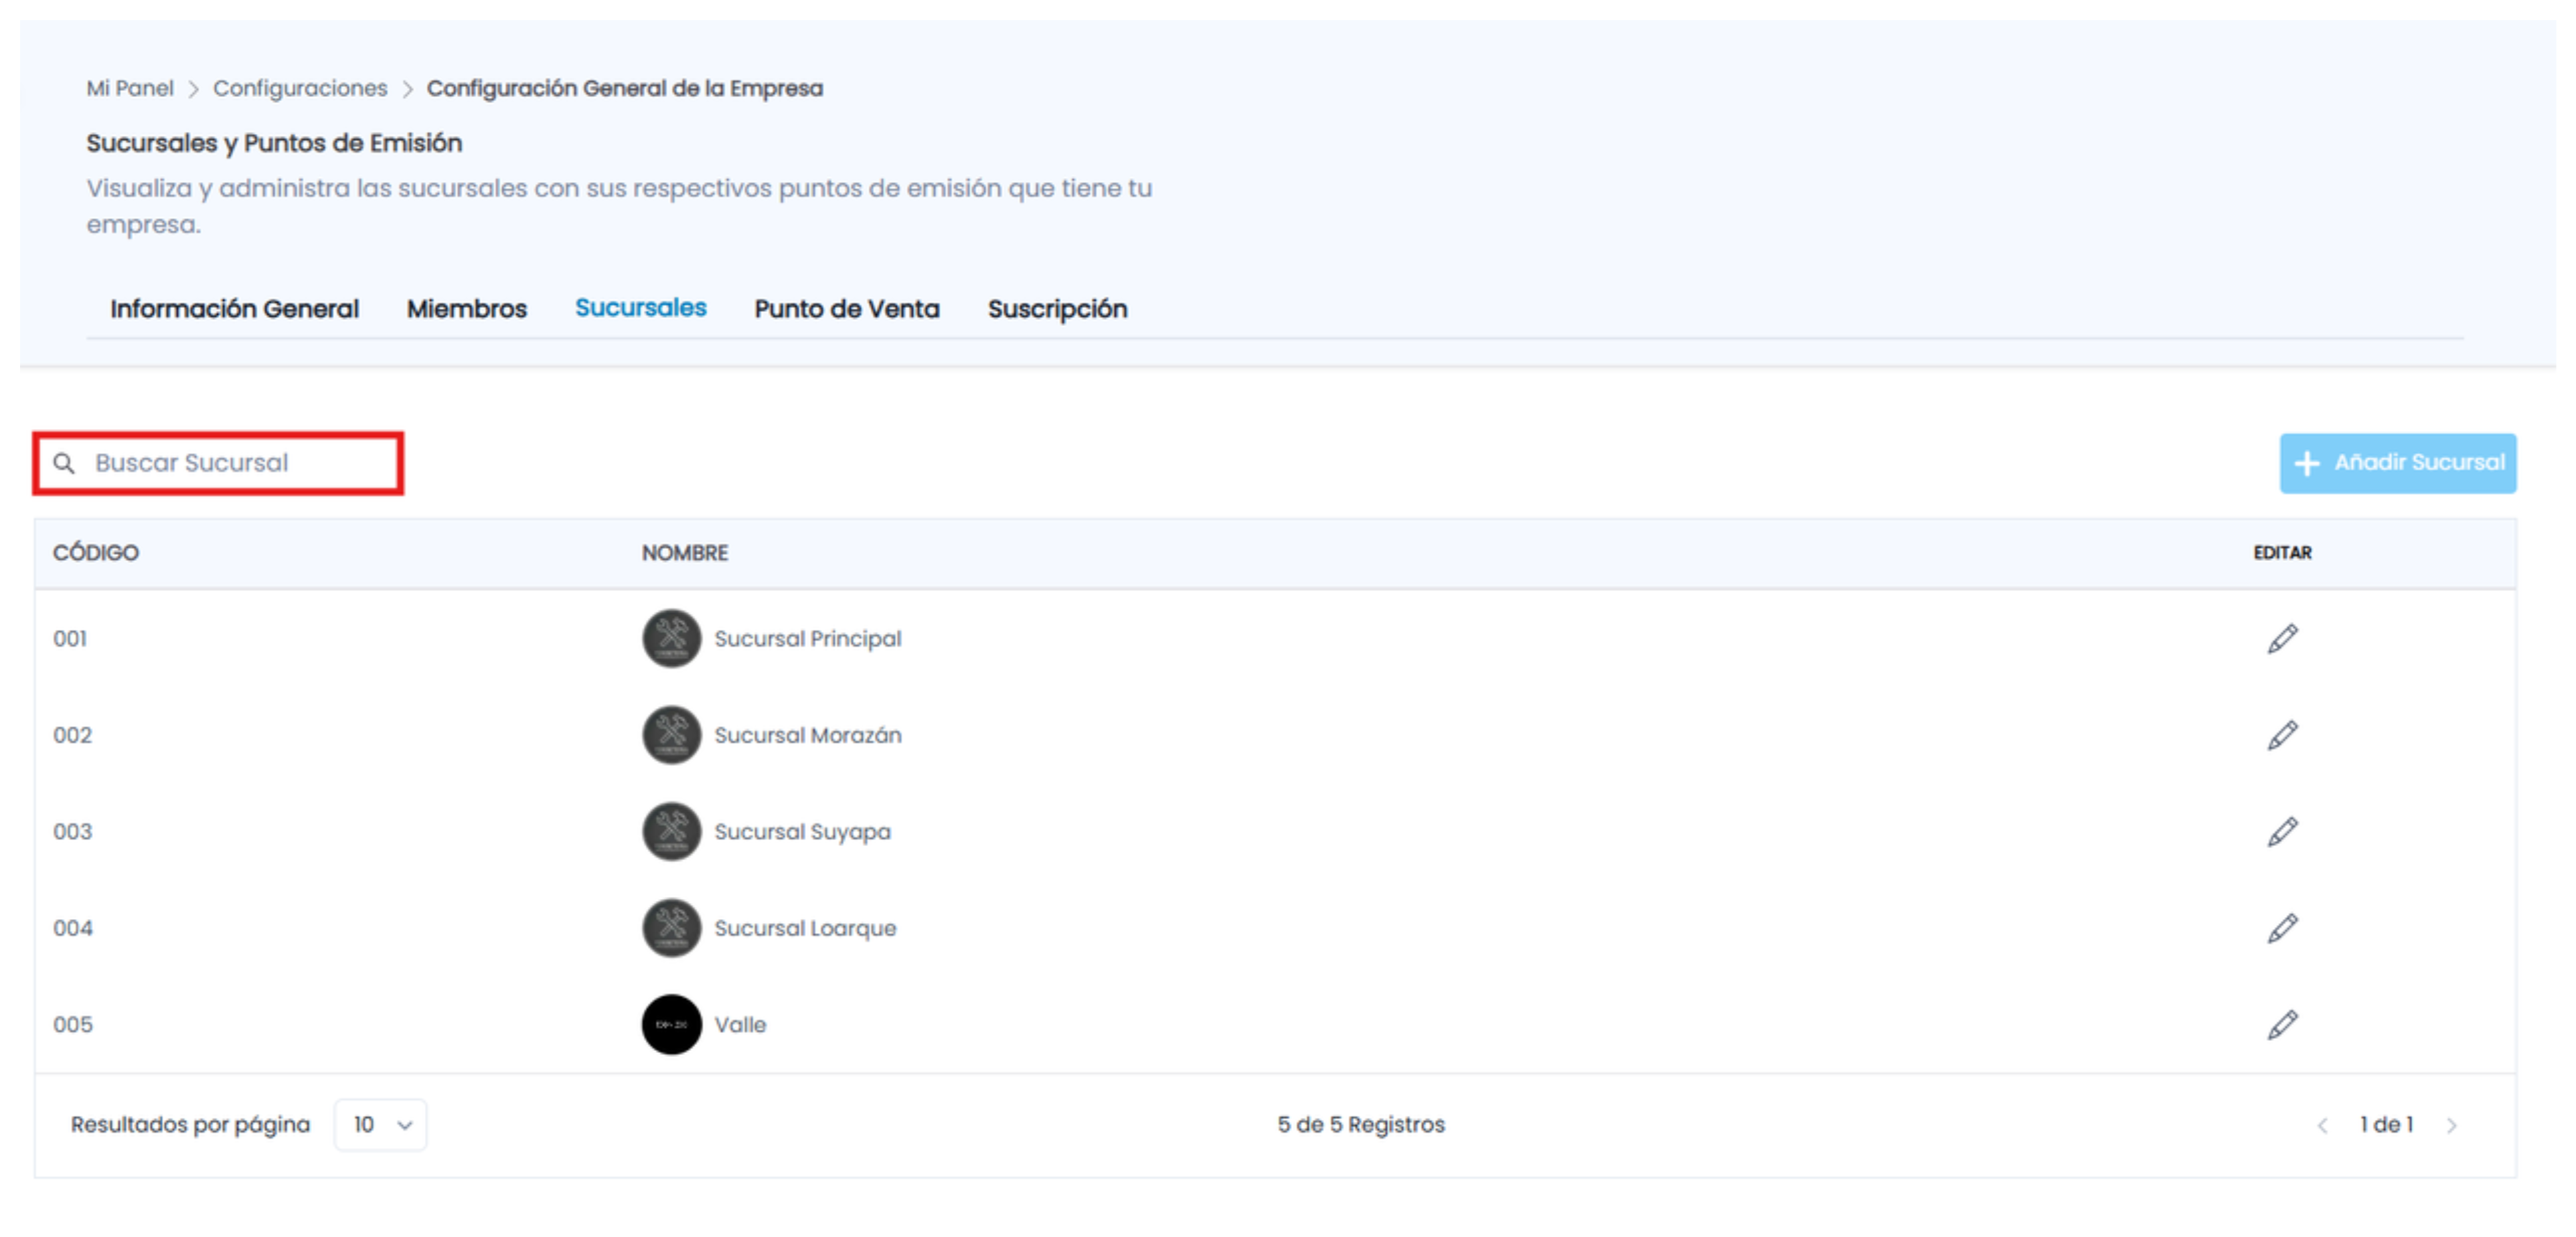
Task: Click Sucursal Suyapa logo avatar
Action: coord(671,831)
